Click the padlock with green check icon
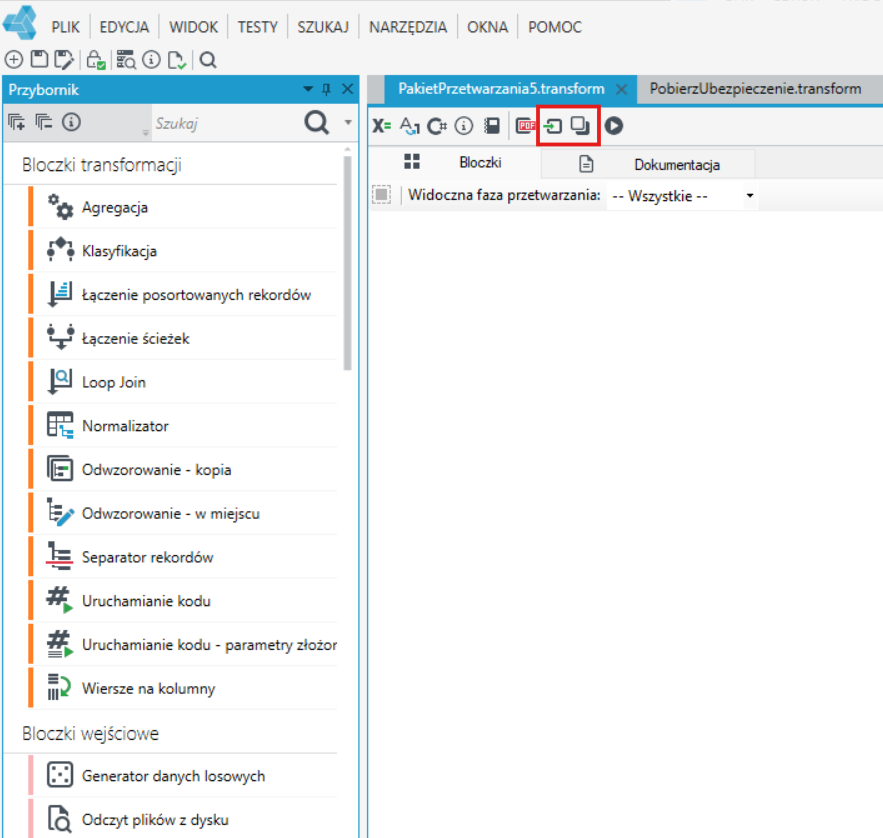The image size is (883, 838). (x=96, y=60)
